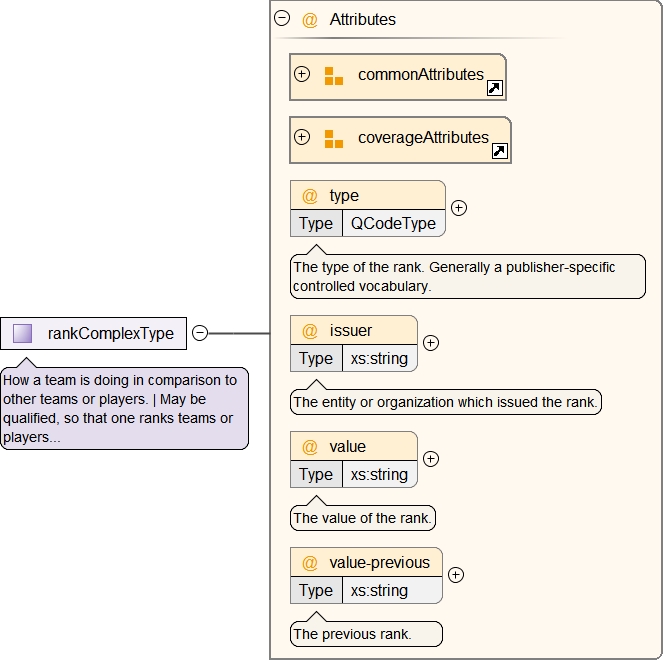This screenshot has height=661, width=664.
Task: Follow the coverageAttributes reference arrow icon
Action: click(x=500, y=152)
